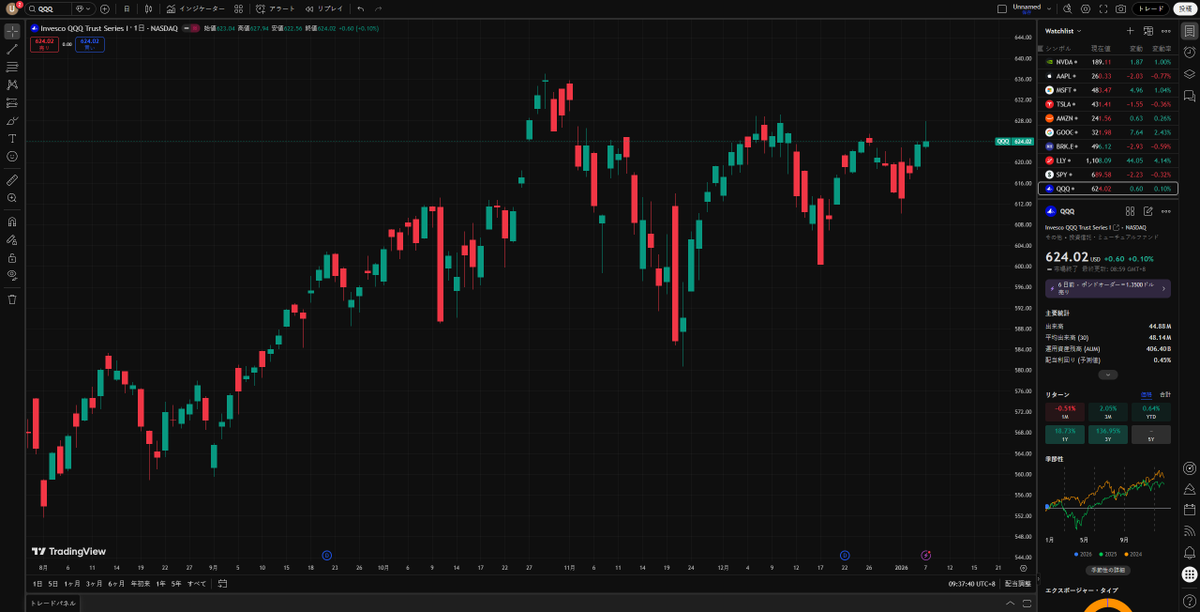Open the candlestick chart type menu
Screen dimensions: 1200x612
pyautogui.click(x=147, y=9)
